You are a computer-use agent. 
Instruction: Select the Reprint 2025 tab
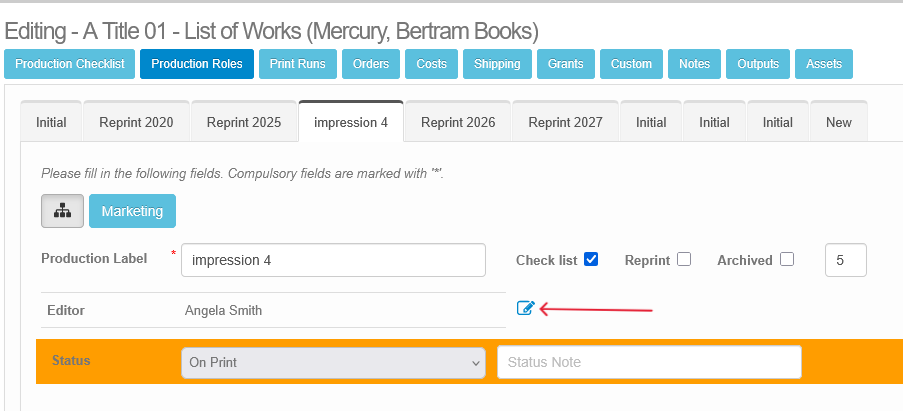pos(244,122)
